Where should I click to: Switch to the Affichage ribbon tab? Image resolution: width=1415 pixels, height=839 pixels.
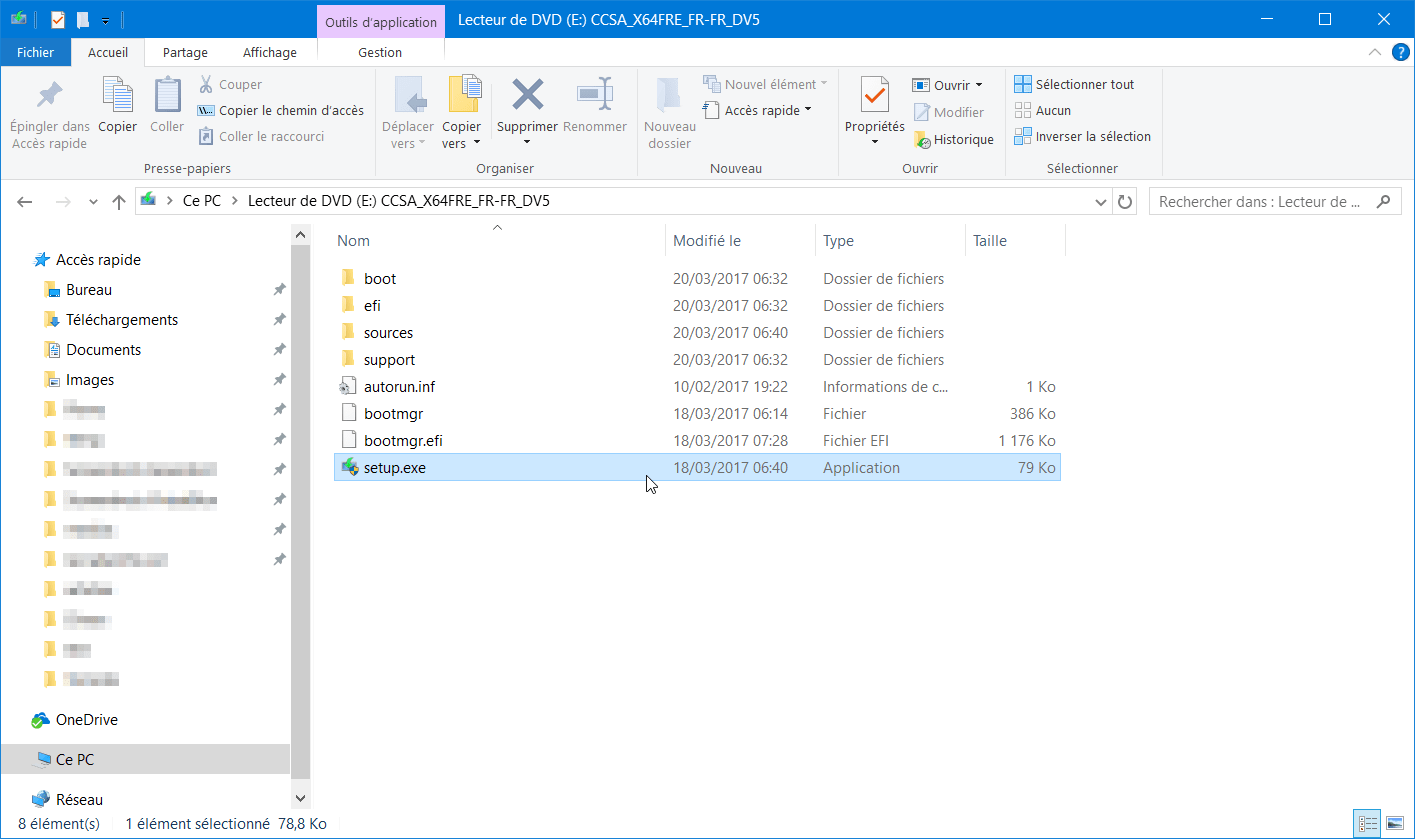coord(270,52)
